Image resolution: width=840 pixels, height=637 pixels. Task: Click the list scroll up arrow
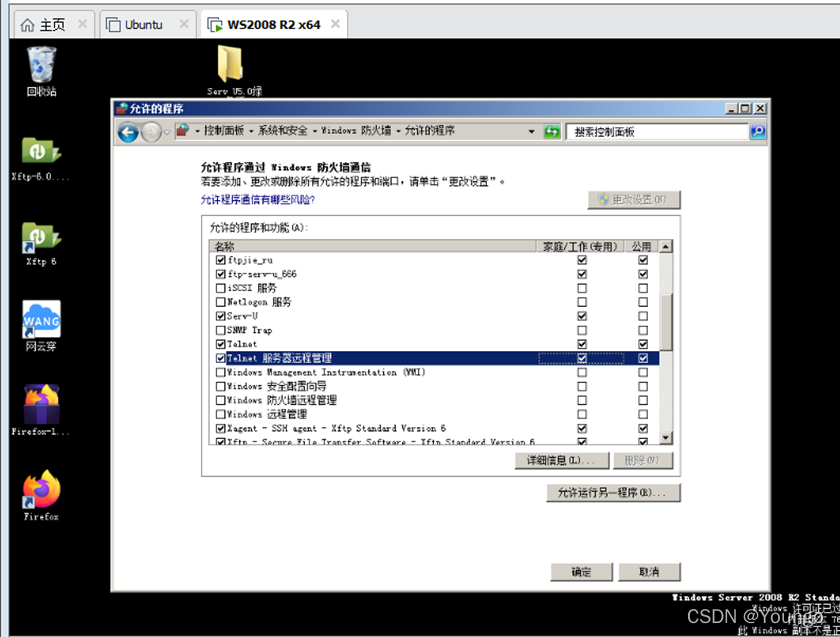click(x=666, y=247)
